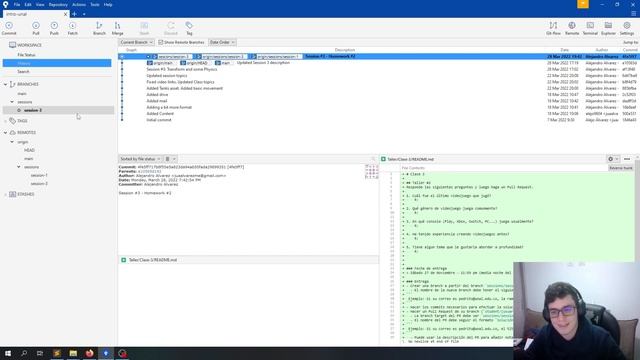The width and height of the screenshot is (640, 360).
Task: Select History in Workspace
Action: click(x=57, y=63)
